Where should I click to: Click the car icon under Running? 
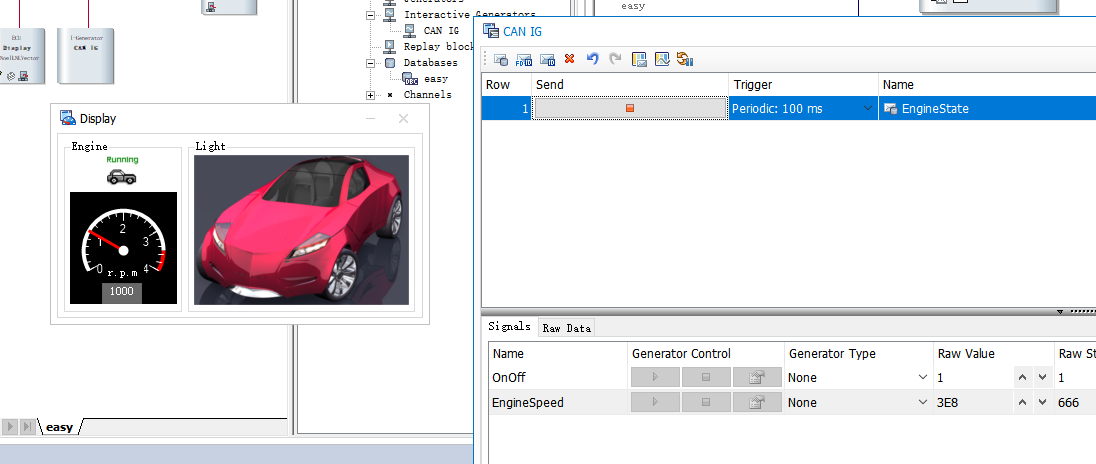coord(122,177)
